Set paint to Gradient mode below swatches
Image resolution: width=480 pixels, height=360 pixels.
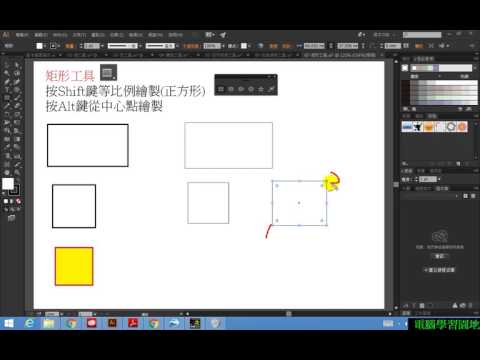pyautogui.click(x=12, y=201)
